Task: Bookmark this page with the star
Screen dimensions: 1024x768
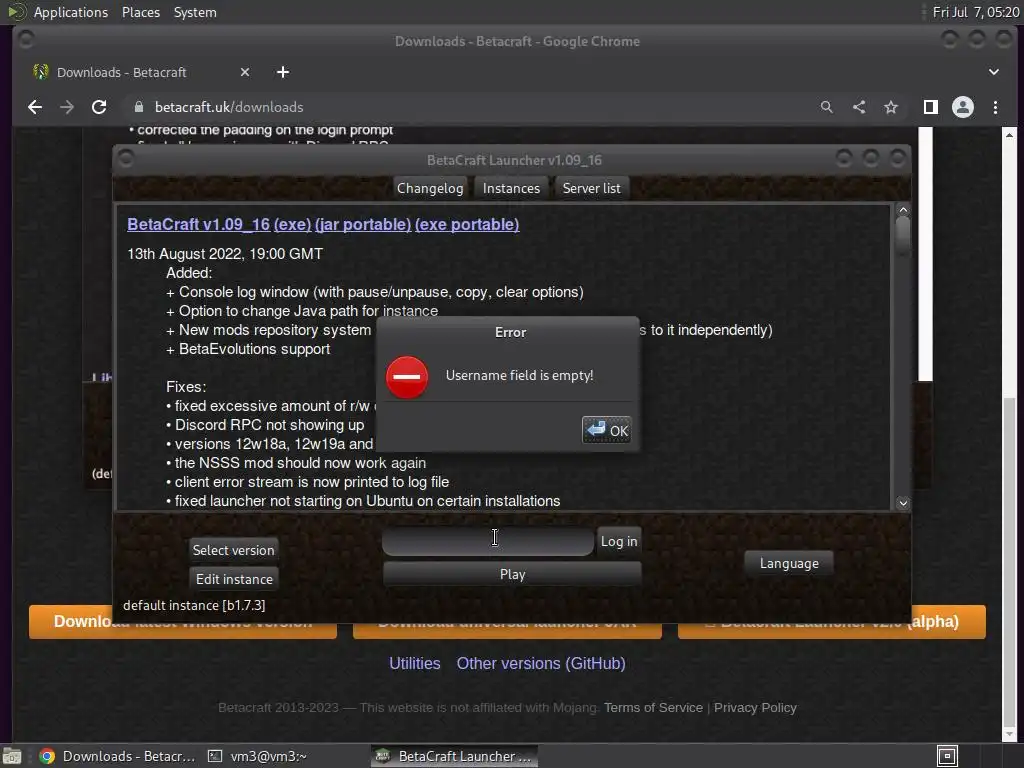Action: (x=891, y=107)
